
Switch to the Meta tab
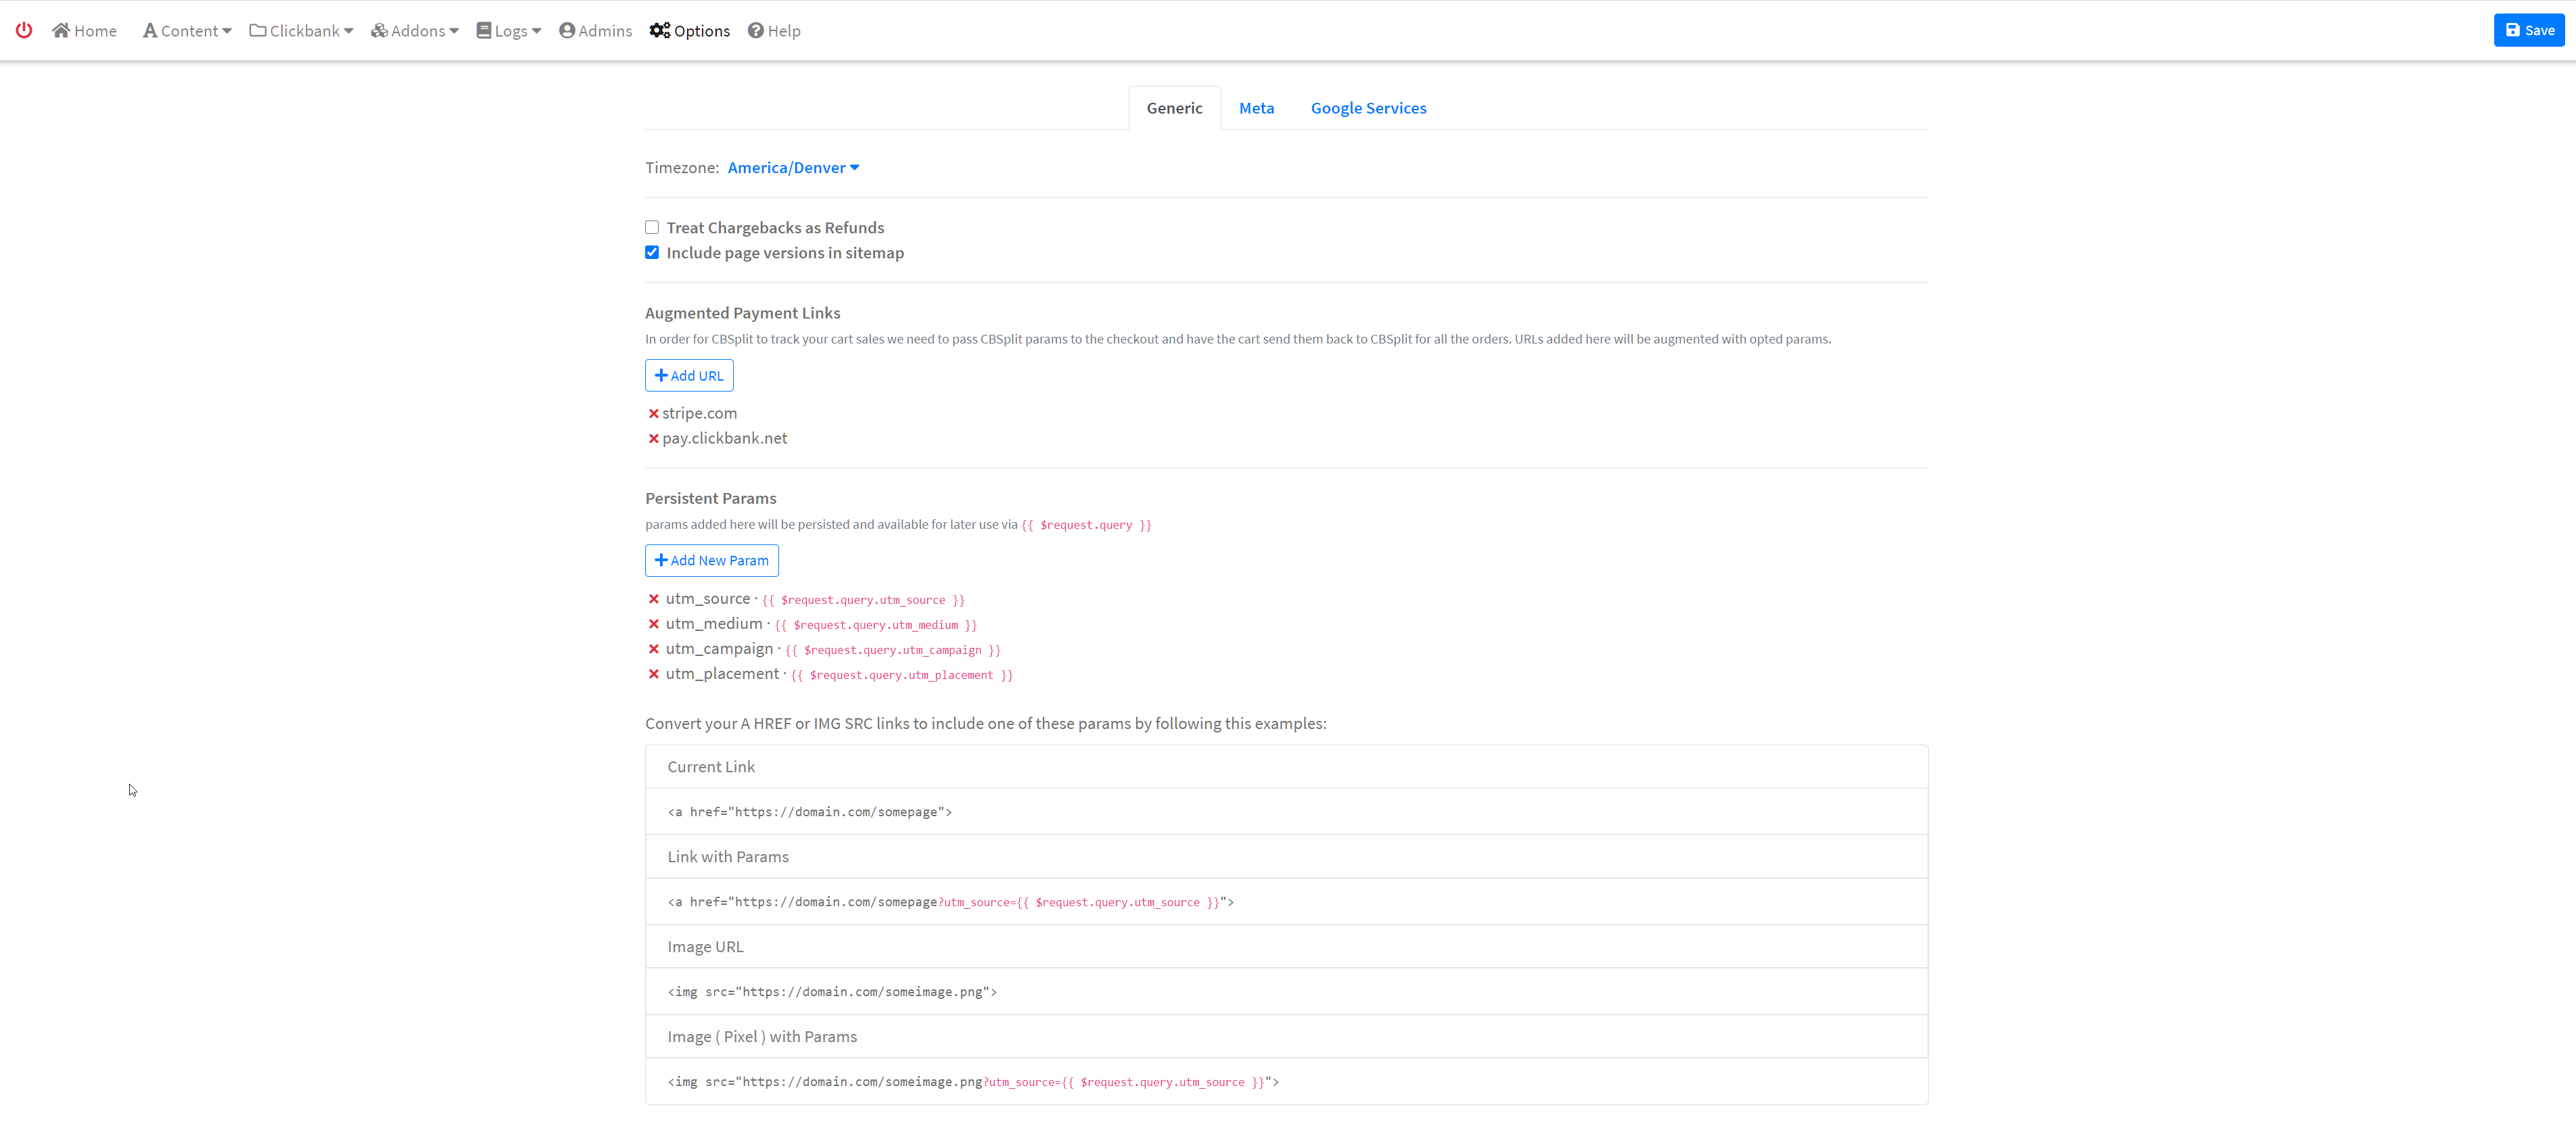pyautogui.click(x=1256, y=108)
